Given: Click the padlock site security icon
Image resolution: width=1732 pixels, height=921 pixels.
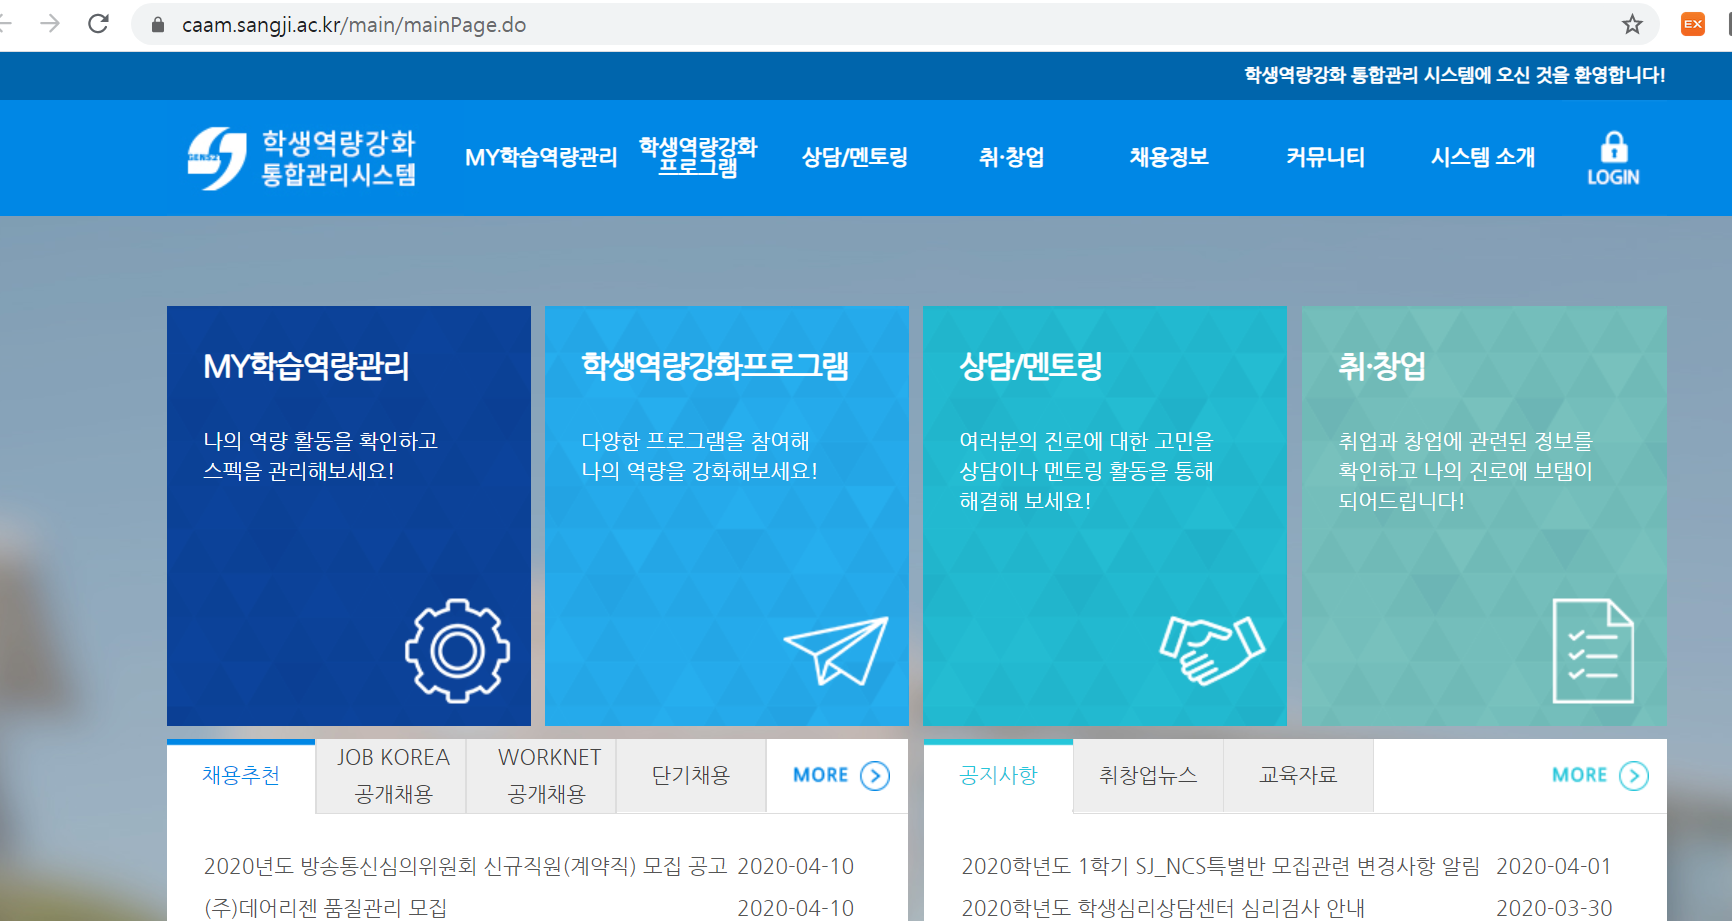Looking at the screenshot, I should click(x=157, y=25).
